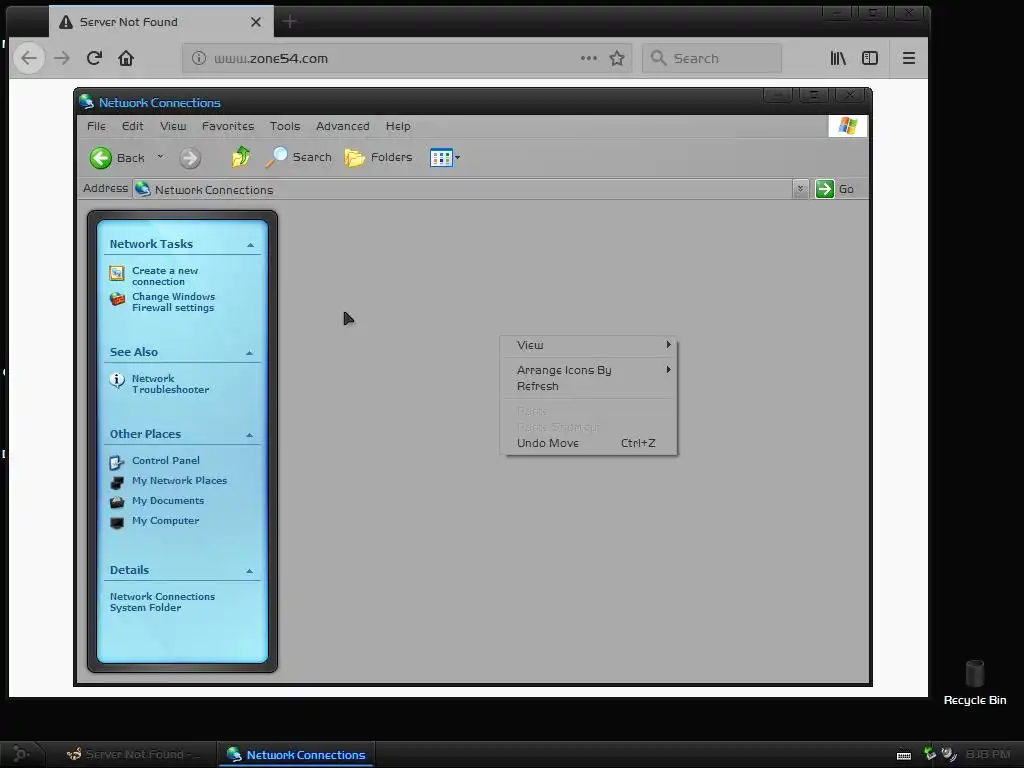Open page actions three-dot menu
The width and height of the screenshot is (1024, 768).
(x=588, y=58)
